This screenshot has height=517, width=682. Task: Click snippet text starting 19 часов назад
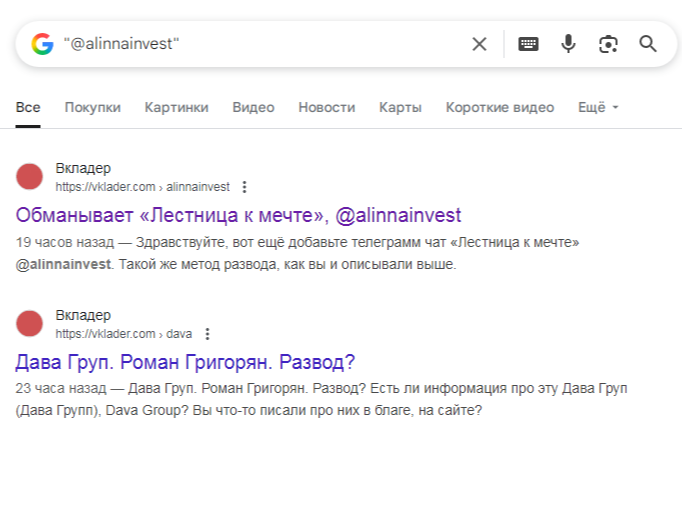(x=298, y=253)
